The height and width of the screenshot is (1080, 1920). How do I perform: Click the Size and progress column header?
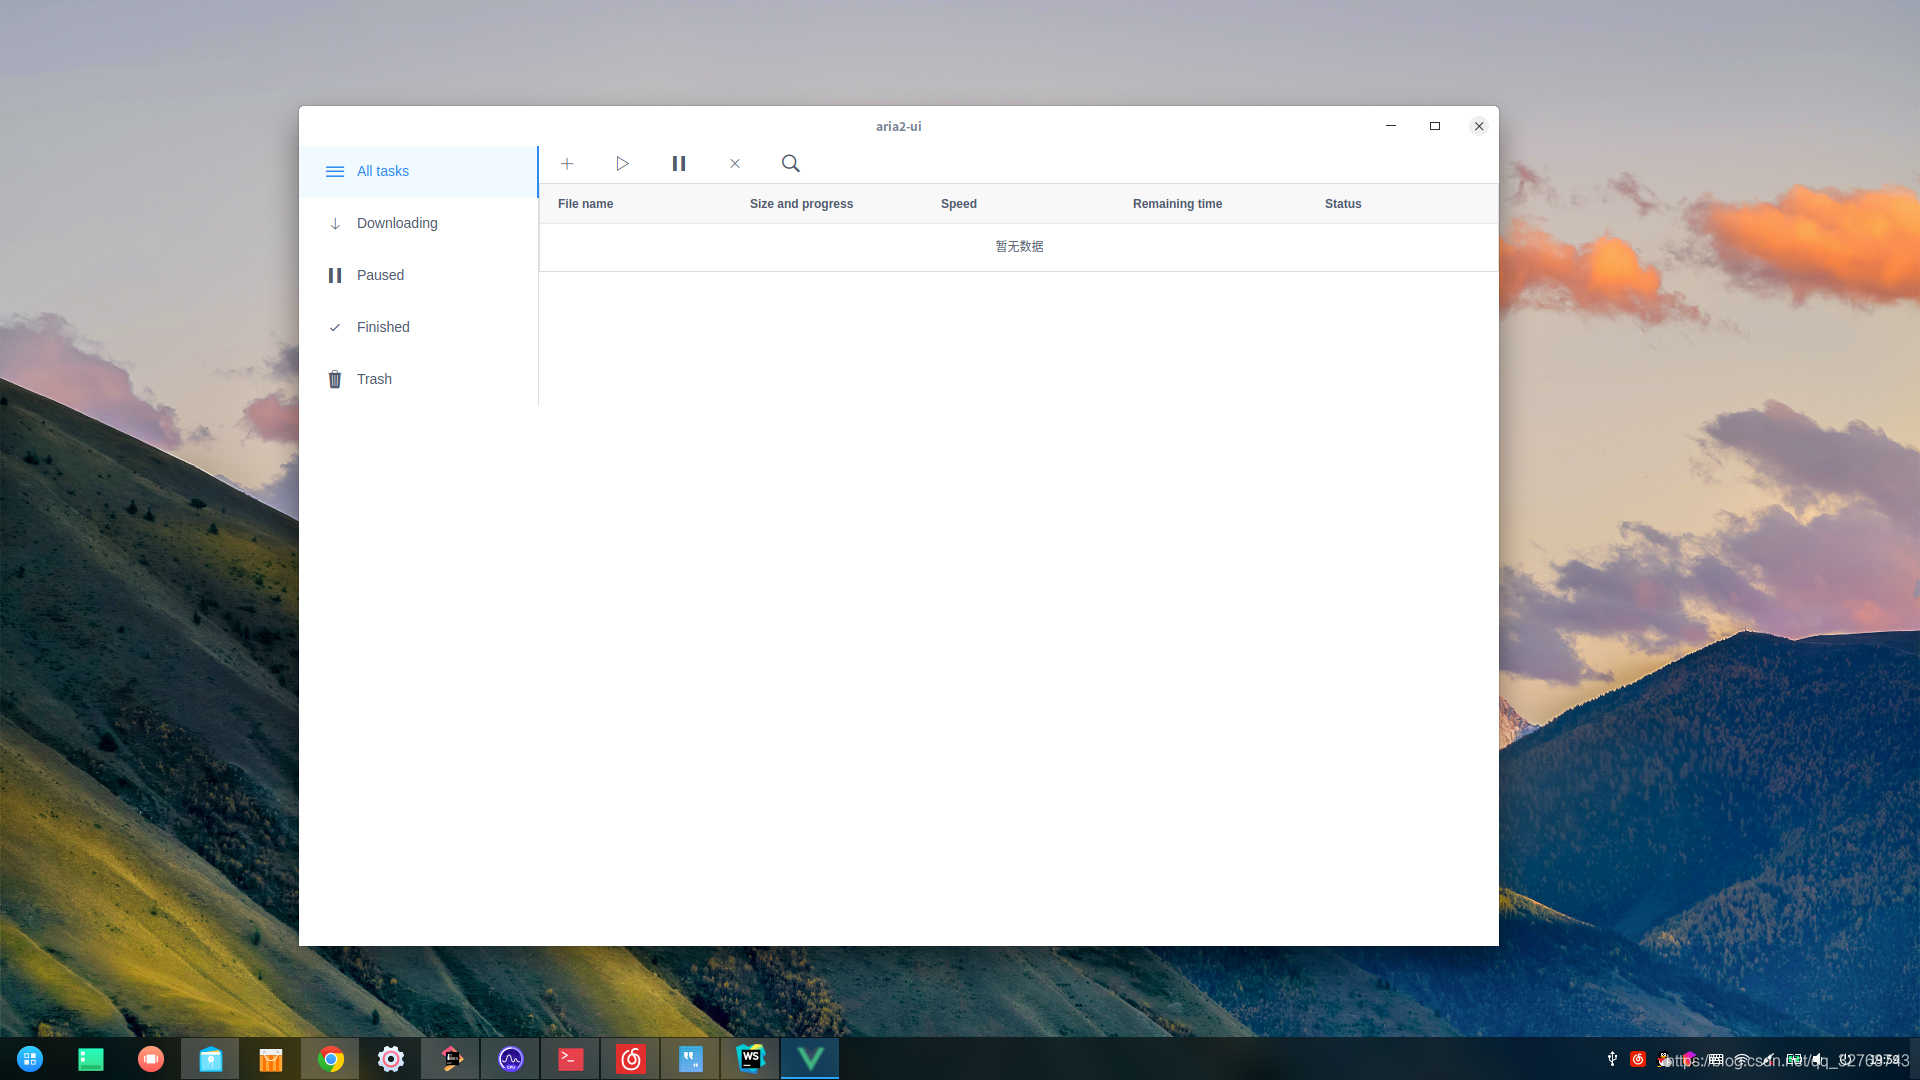point(801,204)
